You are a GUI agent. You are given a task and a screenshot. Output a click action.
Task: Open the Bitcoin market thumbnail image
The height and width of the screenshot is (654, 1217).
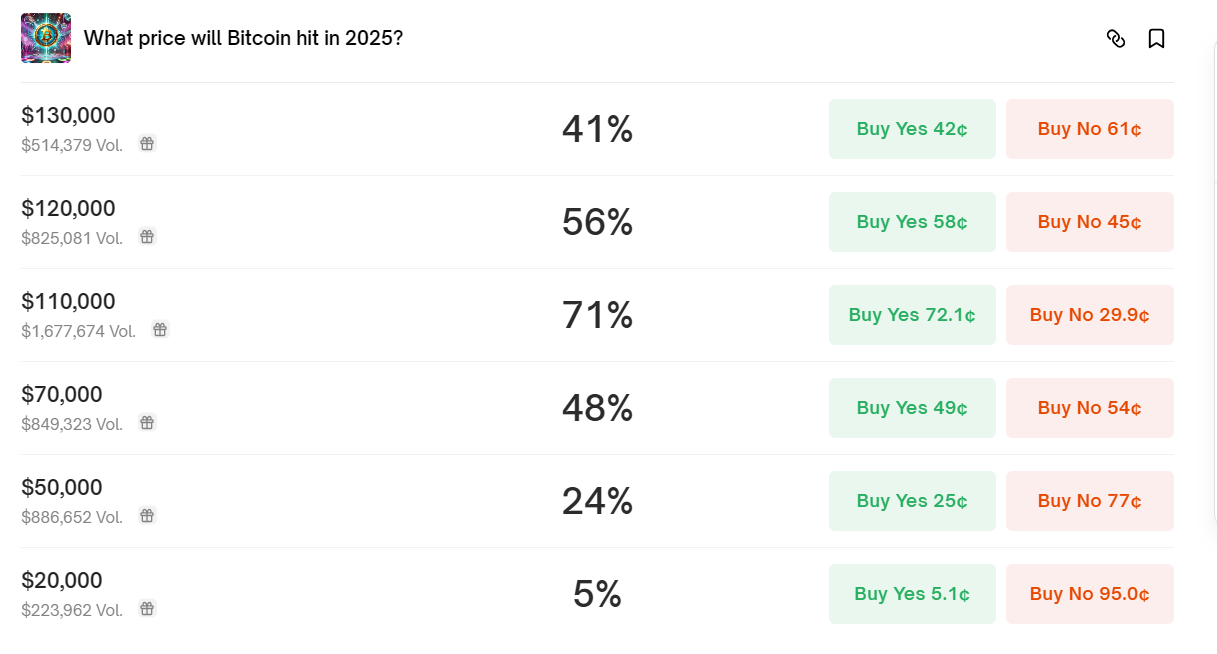[46, 38]
